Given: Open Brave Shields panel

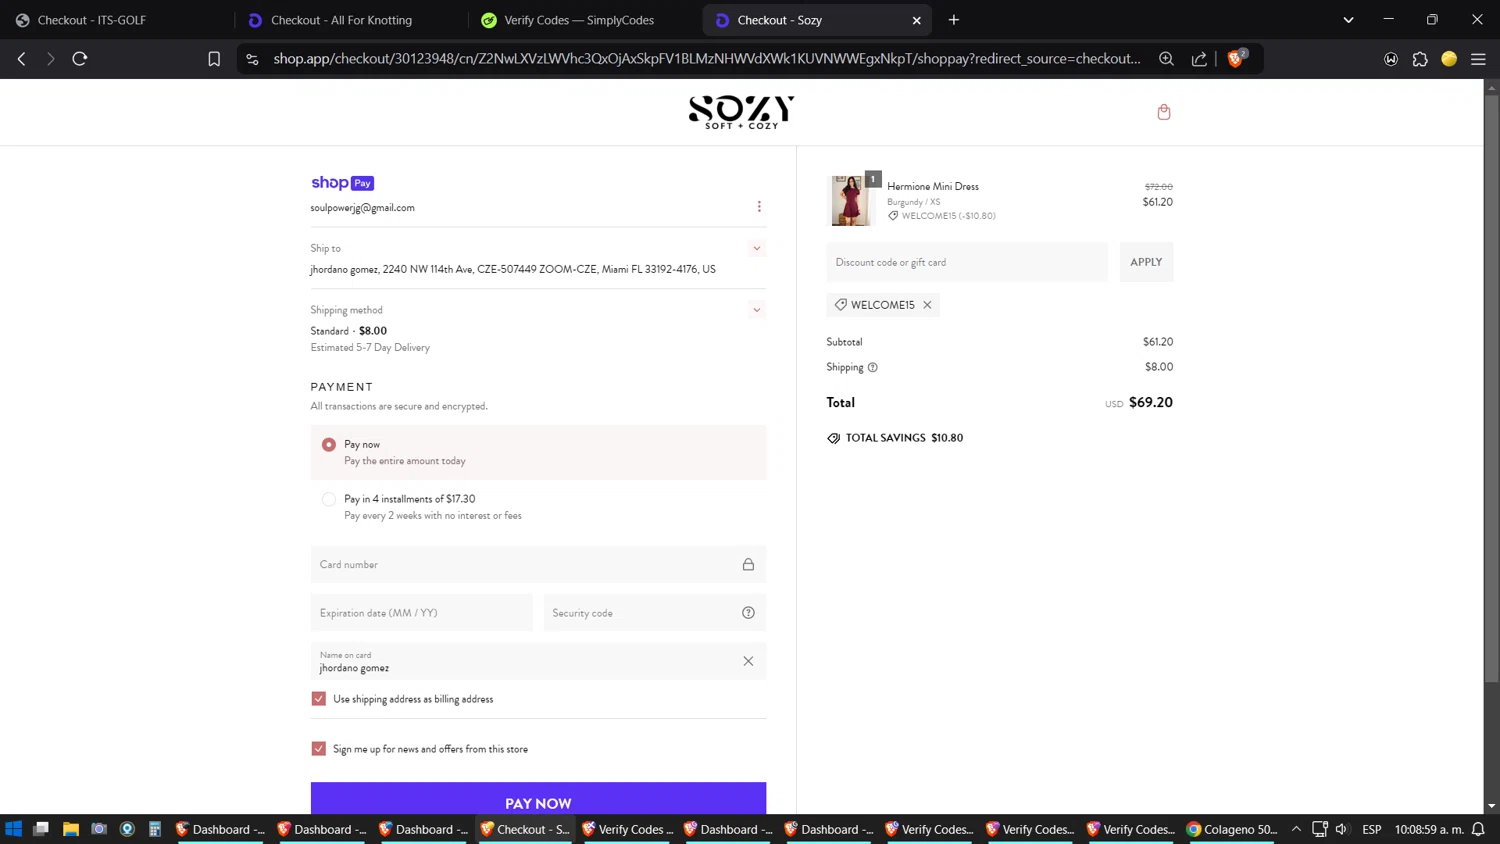Looking at the screenshot, I should [x=1236, y=59].
